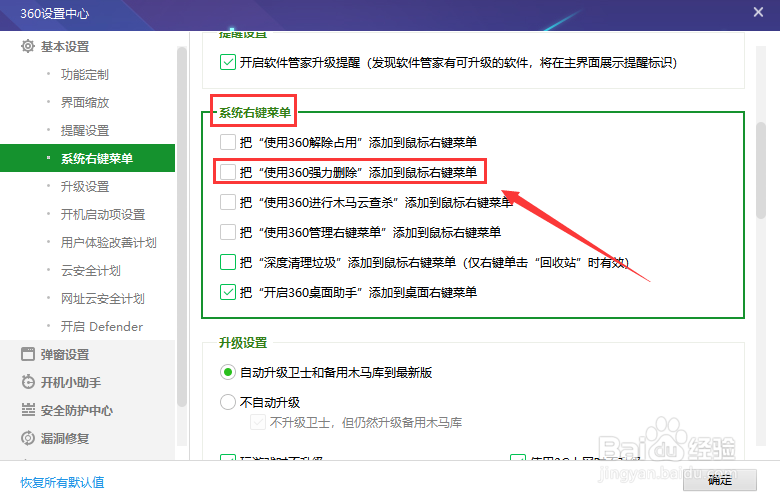Open 开启 Defender settings
This screenshot has width=780, height=500.
101,326
